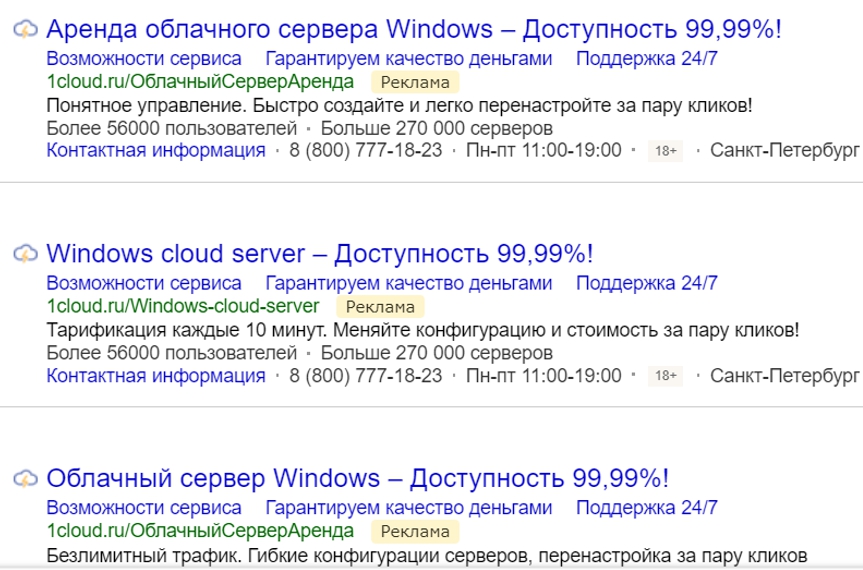
Task: Open 'Гарантируем качество деньгами' under 'Облачный сервер Windows'
Action: tap(408, 507)
